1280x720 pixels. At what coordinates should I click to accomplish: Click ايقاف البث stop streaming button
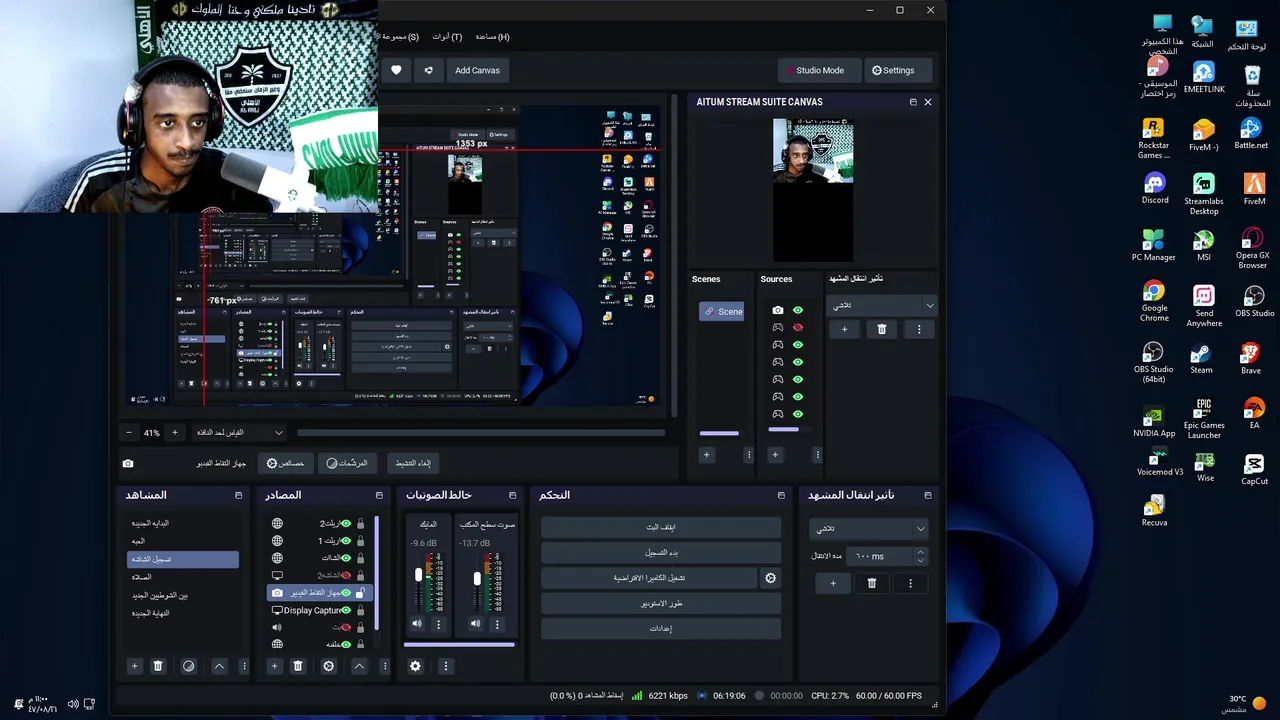tap(661, 527)
